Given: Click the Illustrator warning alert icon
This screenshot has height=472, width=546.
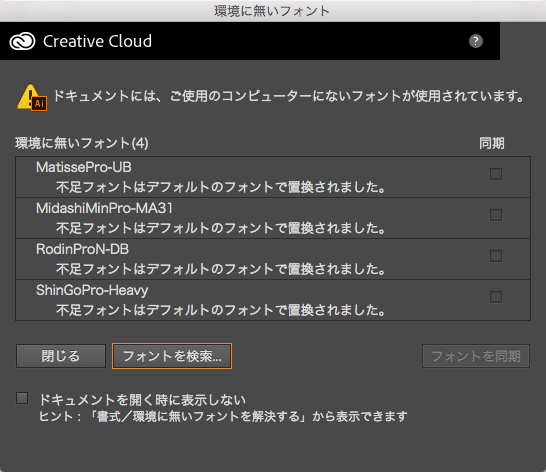Looking at the screenshot, I should pyautogui.click(x=32, y=98).
